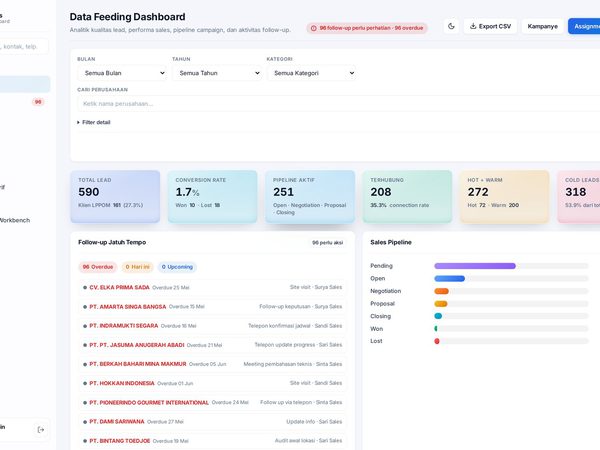Image resolution: width=600 pixels, height=450 pixels.
Task: Click the sidebar contact search field
Action: (24, 47)
